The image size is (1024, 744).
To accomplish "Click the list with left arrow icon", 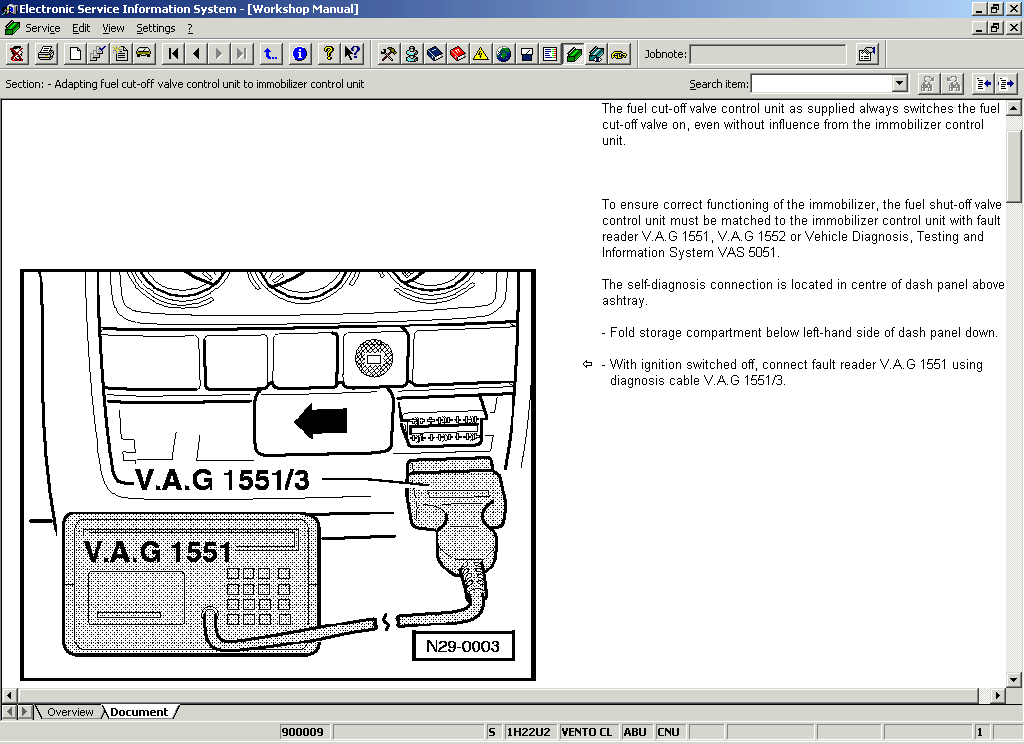I will pos(983,84).
